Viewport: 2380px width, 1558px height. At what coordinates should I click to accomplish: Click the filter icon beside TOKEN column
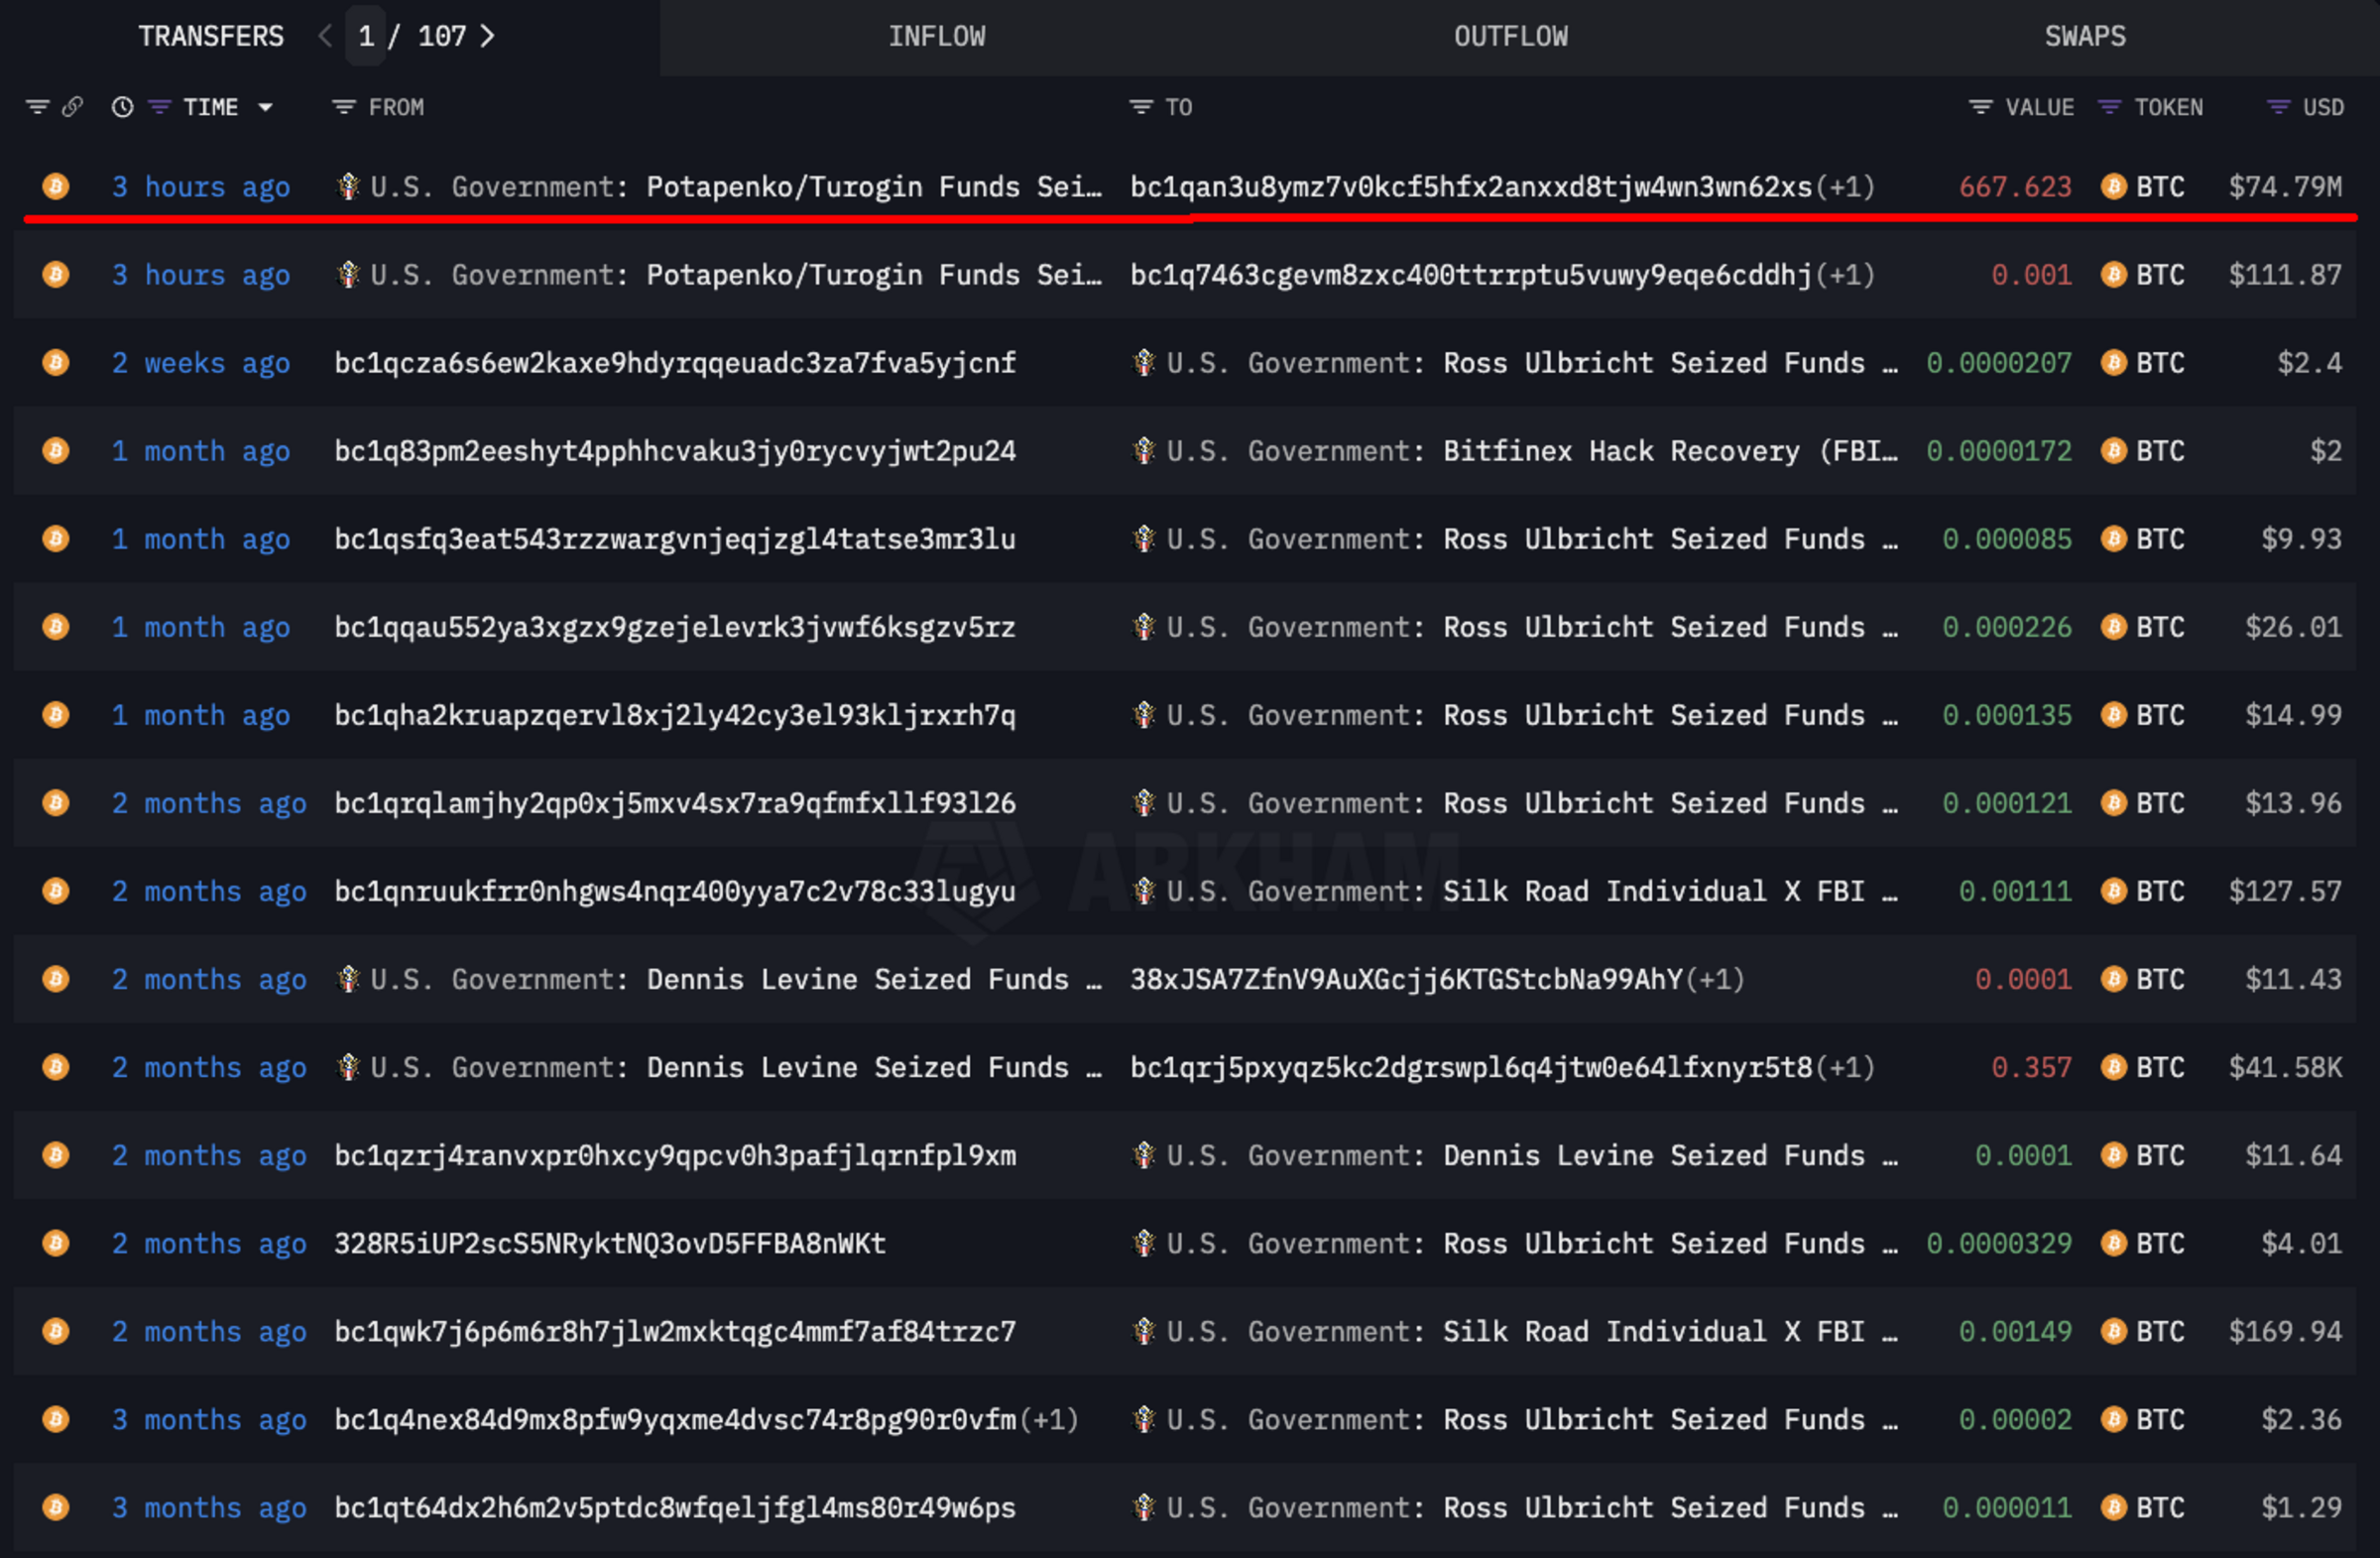click(2110, 107)
